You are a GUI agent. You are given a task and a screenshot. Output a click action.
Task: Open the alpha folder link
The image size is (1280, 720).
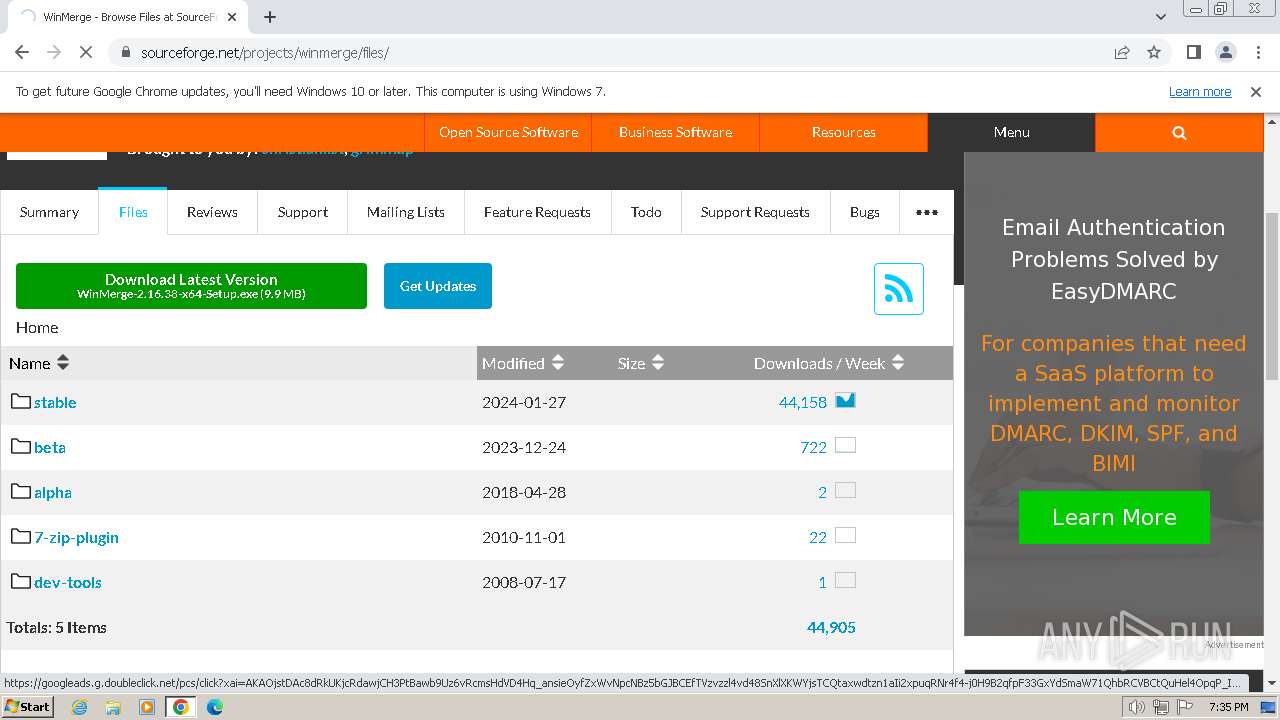click(x=53, y=492)
